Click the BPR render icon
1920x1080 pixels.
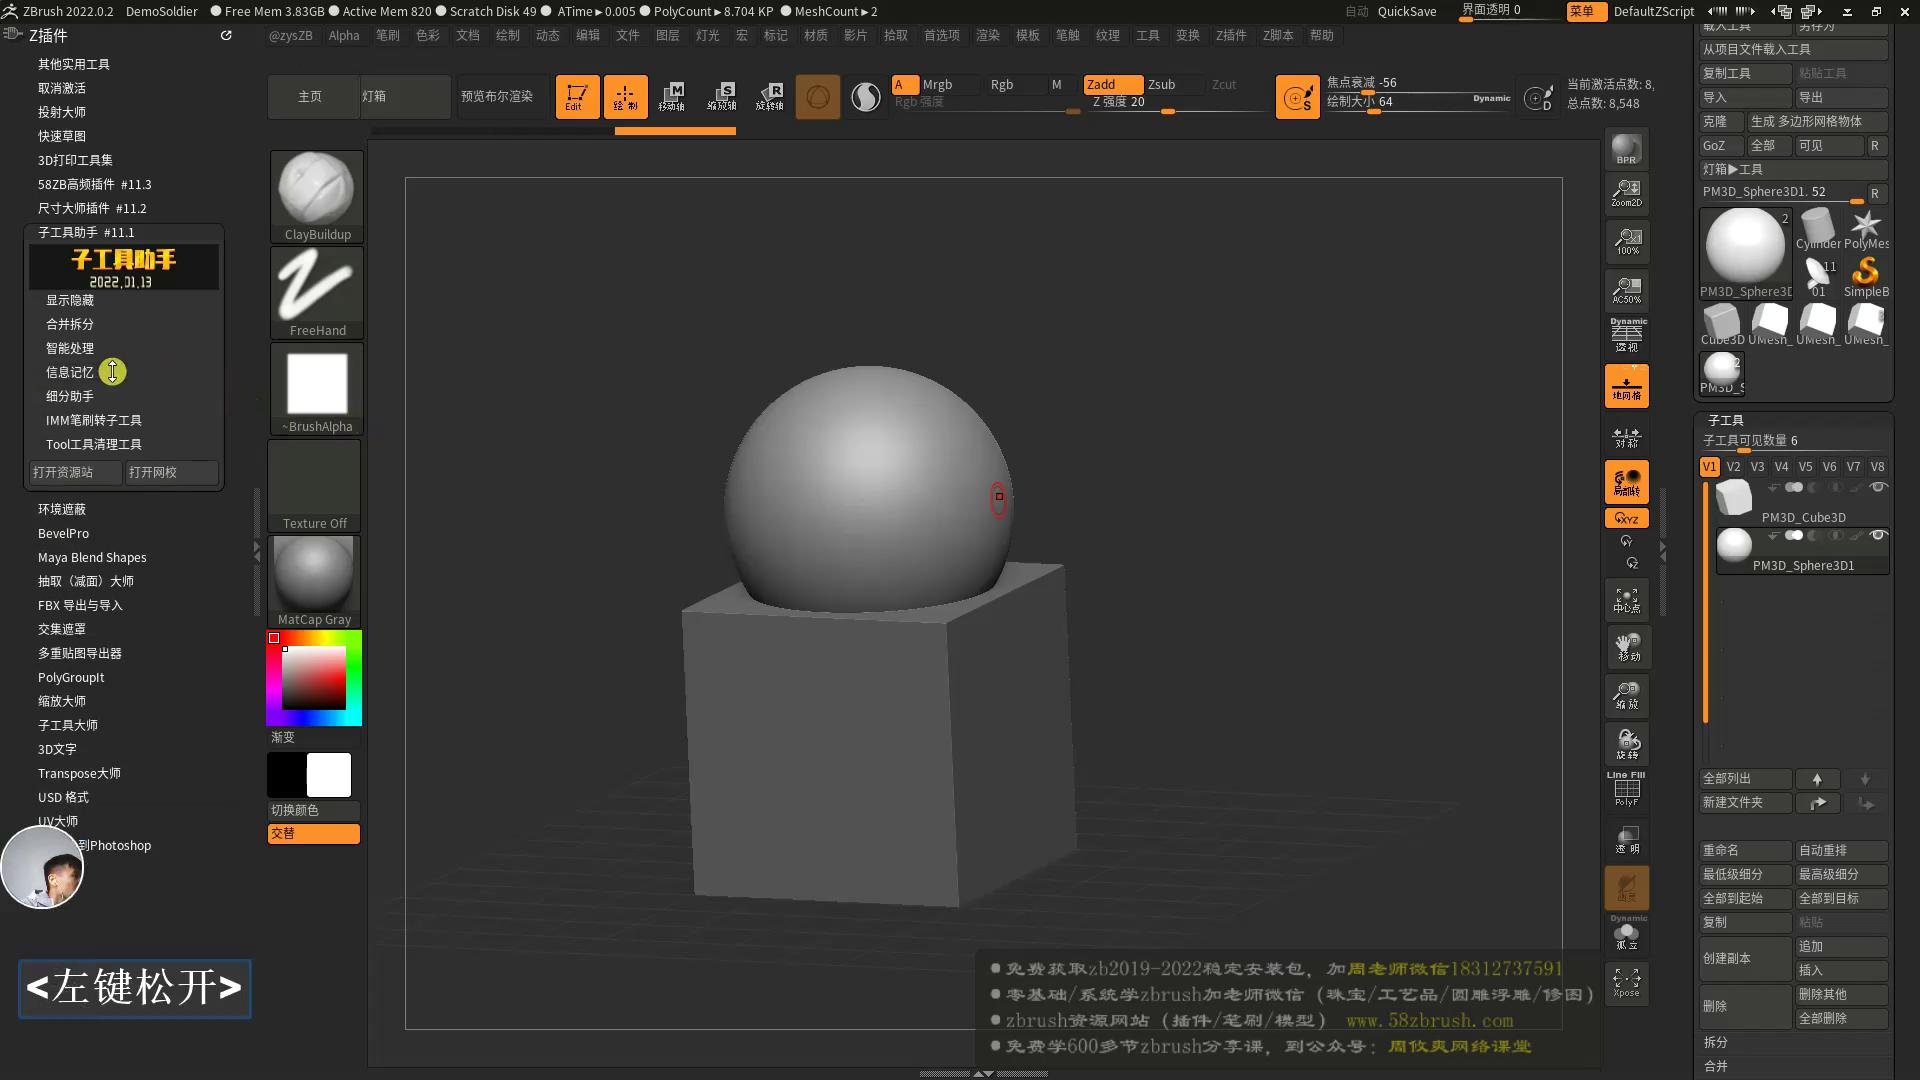1626,149
